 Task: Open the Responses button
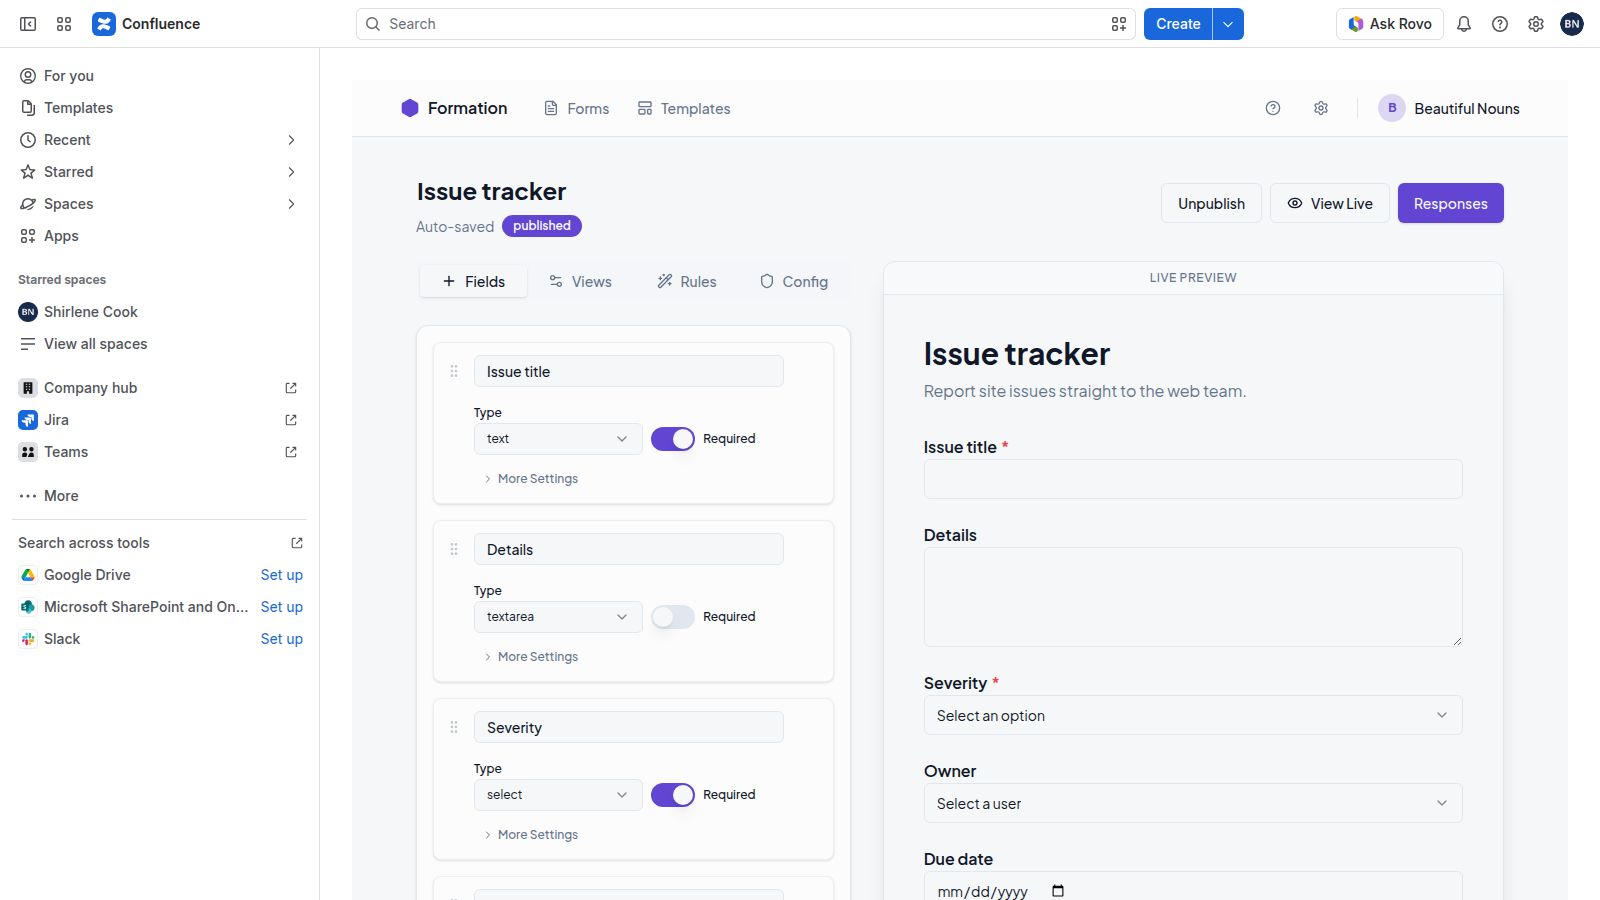click(x=1451, y=203)
